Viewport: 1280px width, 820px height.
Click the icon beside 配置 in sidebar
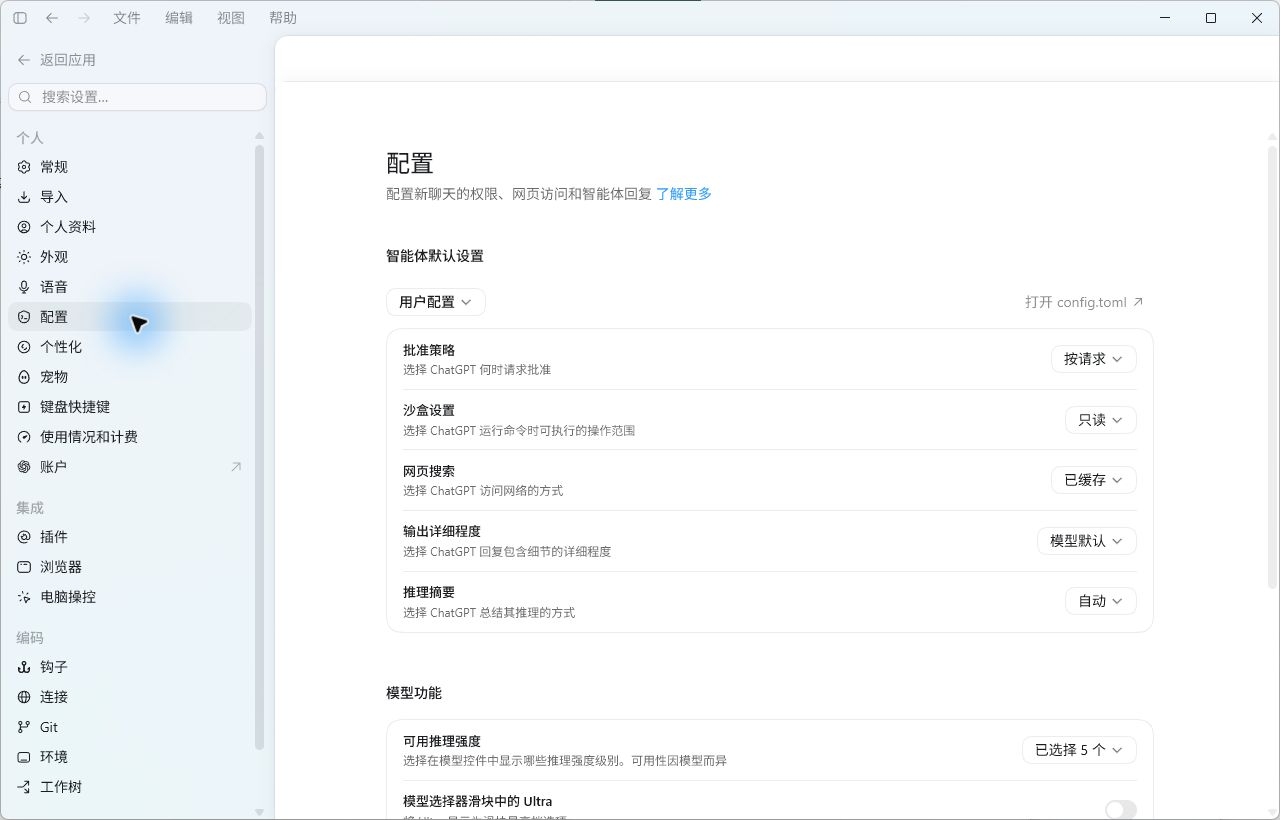pos(24,317)
